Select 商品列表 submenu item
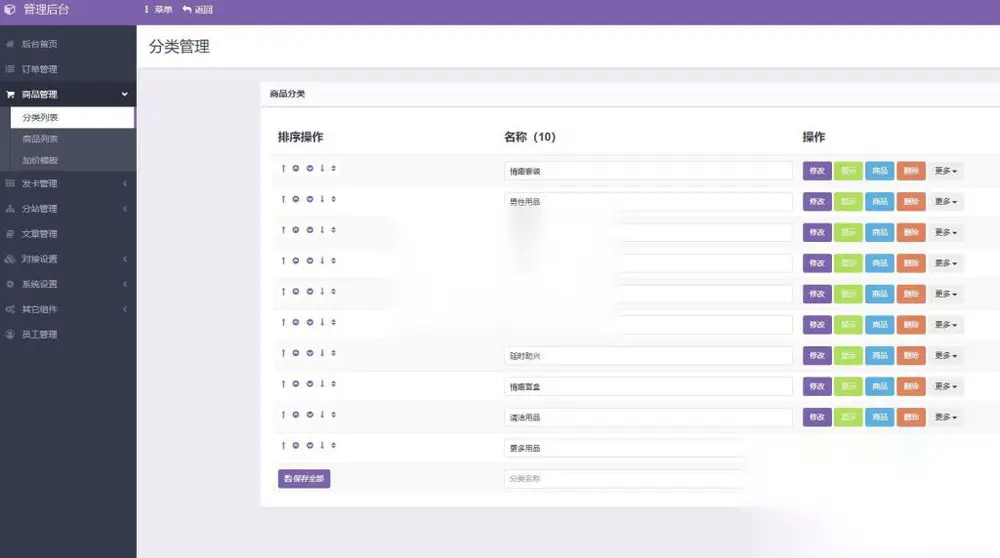1000x558 pixels. 72,139
